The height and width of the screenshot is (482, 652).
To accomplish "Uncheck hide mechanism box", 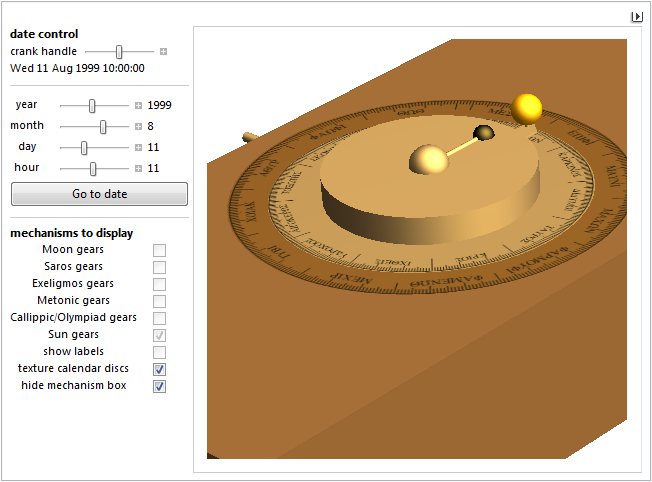I will pyautogui.click(x=159, y=386).
